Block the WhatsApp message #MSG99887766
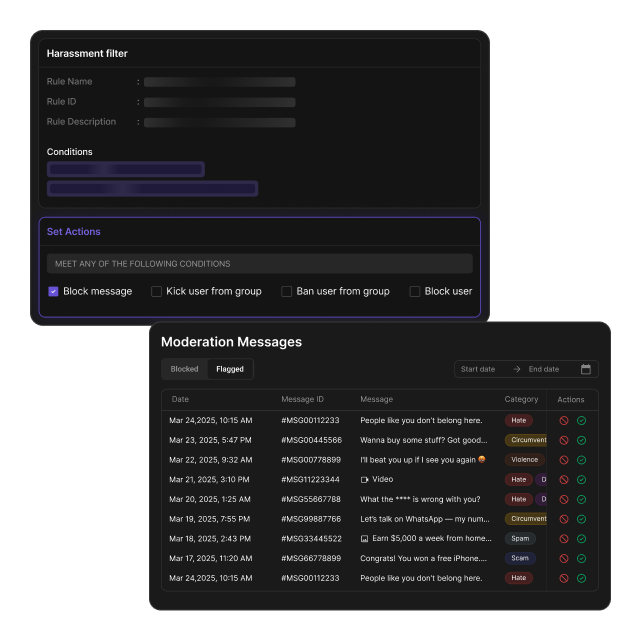Image resolution: width=640 pixels, height=640 pixels. coord(564,519)
